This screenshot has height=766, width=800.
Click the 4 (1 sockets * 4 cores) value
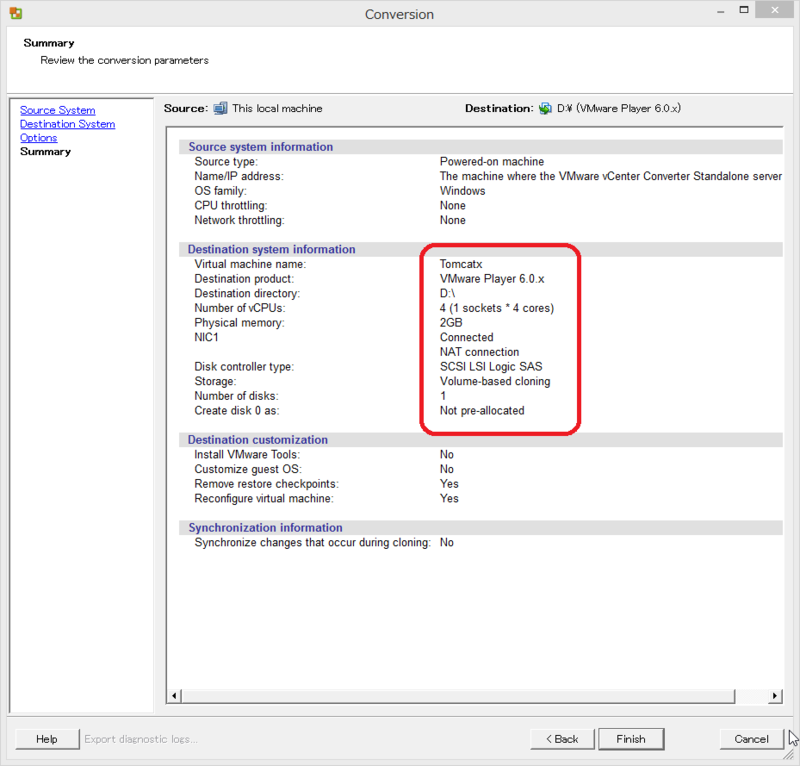[497, 308]
